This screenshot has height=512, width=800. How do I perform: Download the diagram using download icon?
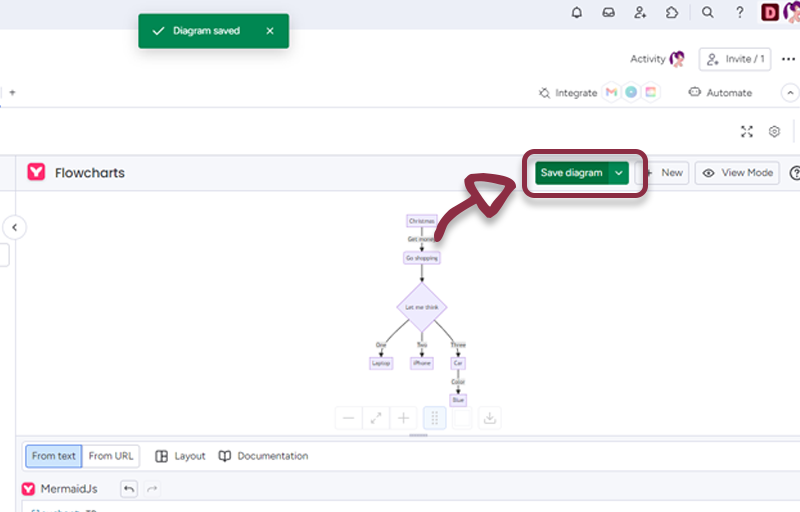tap(490, 419)
